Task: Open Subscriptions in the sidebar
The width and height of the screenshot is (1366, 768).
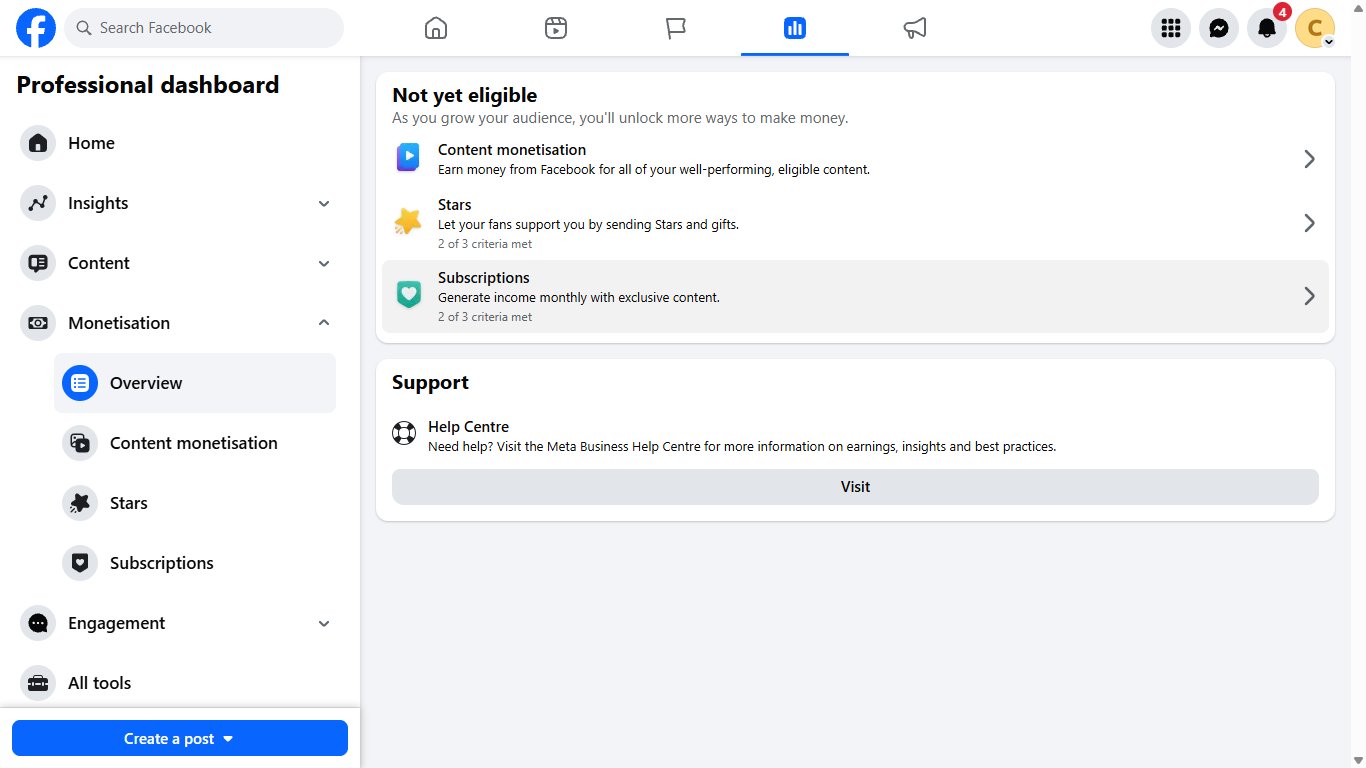Action: [x=195, y=563]
